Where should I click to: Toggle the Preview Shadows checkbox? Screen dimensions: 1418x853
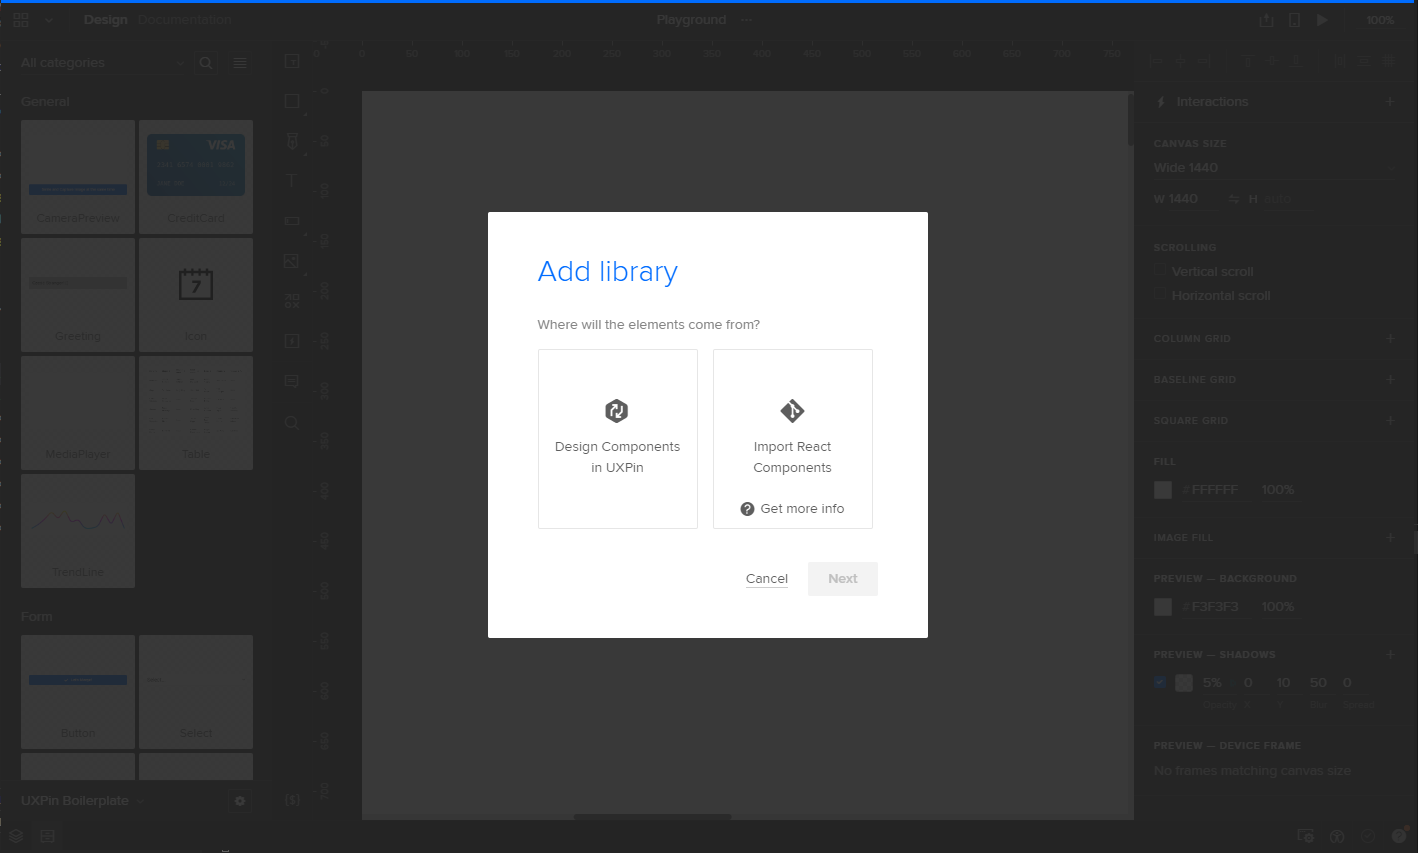pyautogui.click(x=1160, y=683)
